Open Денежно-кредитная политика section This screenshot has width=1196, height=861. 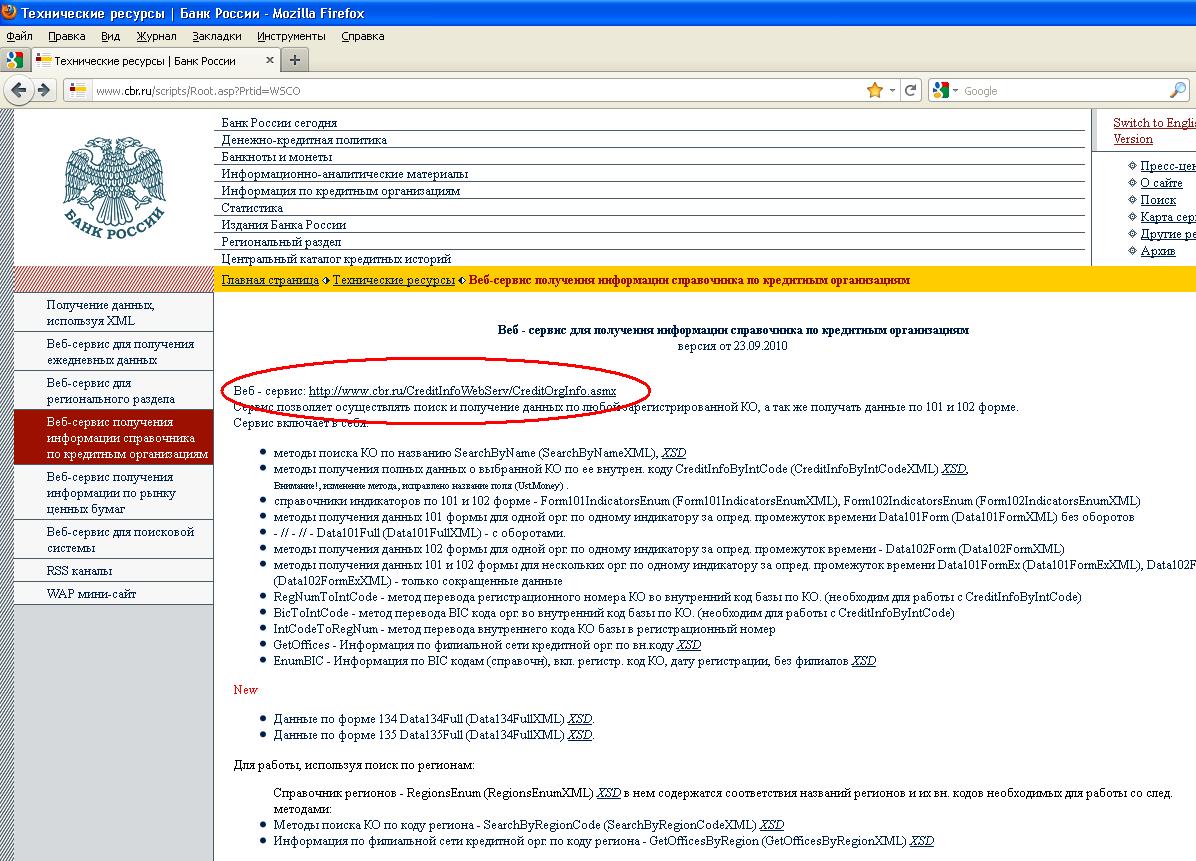[304, 140]
